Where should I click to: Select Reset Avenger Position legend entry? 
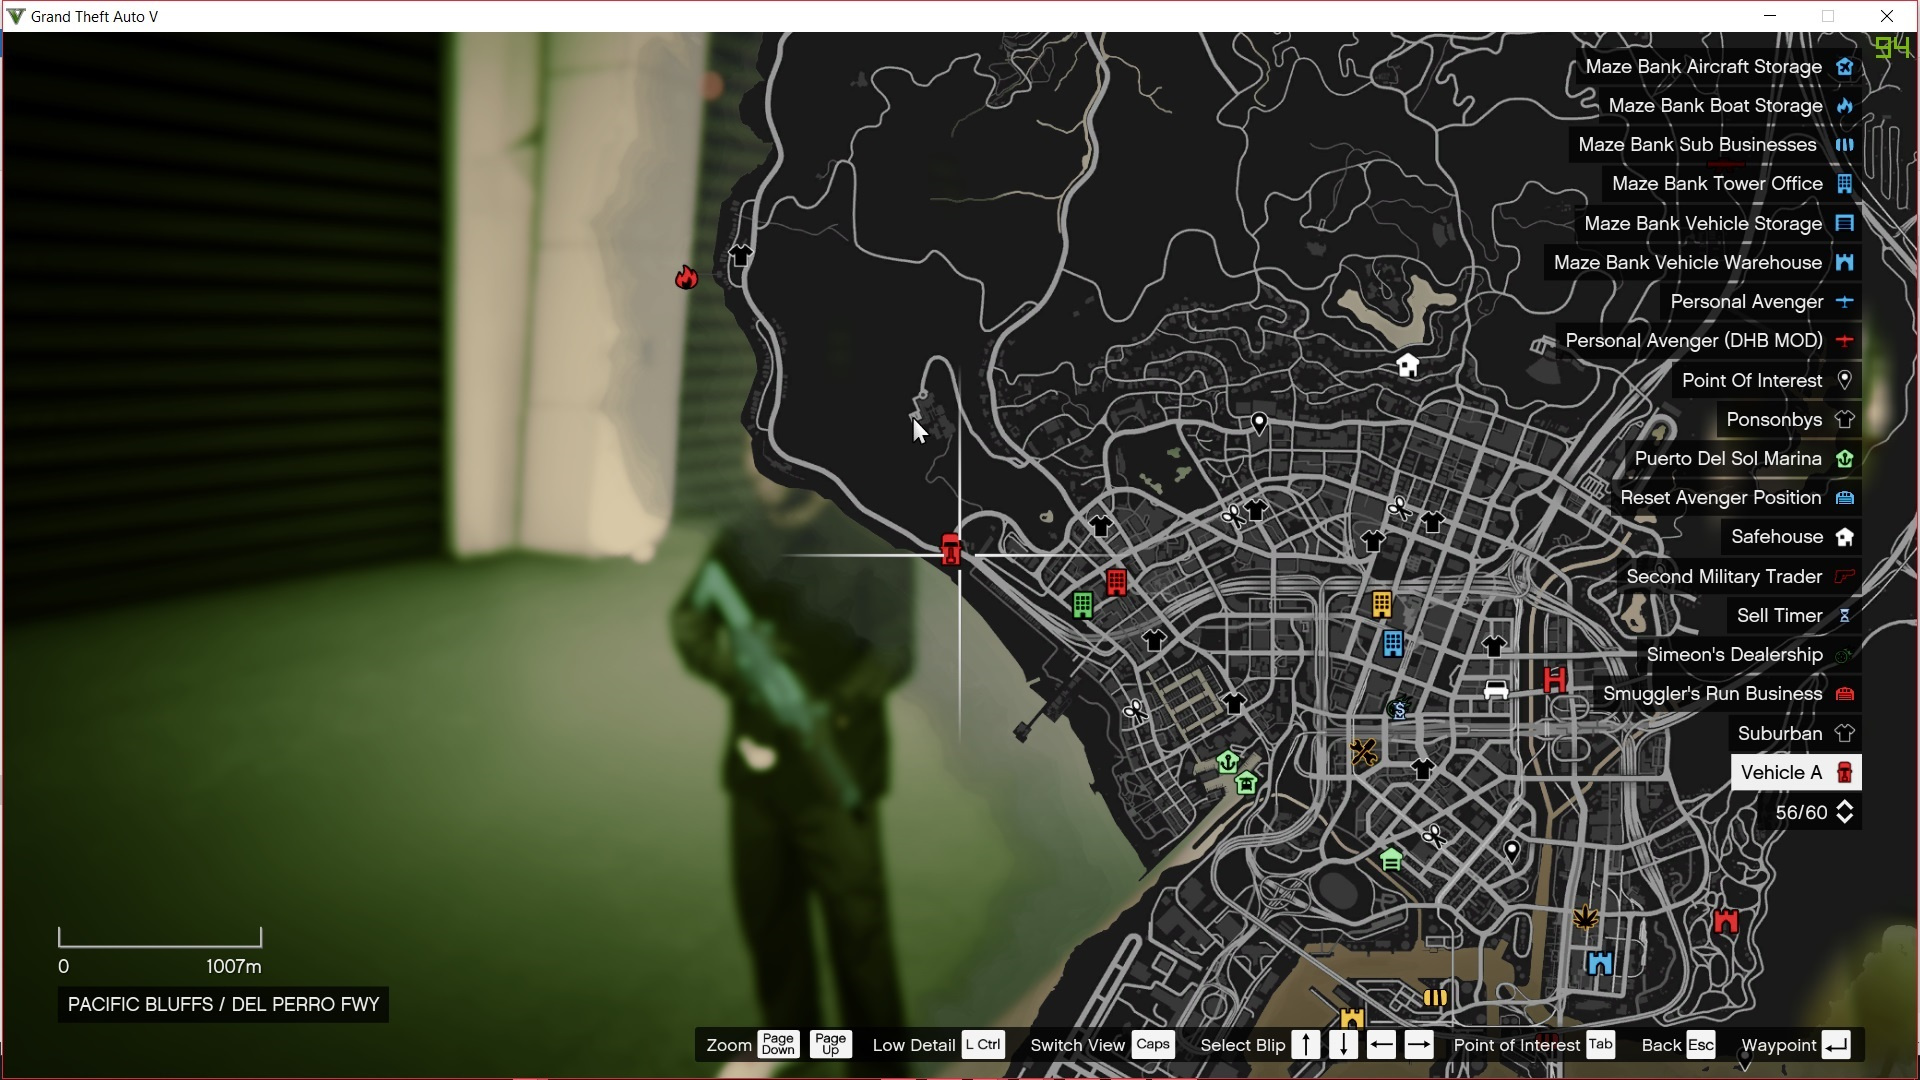[x=1736, y=498]
